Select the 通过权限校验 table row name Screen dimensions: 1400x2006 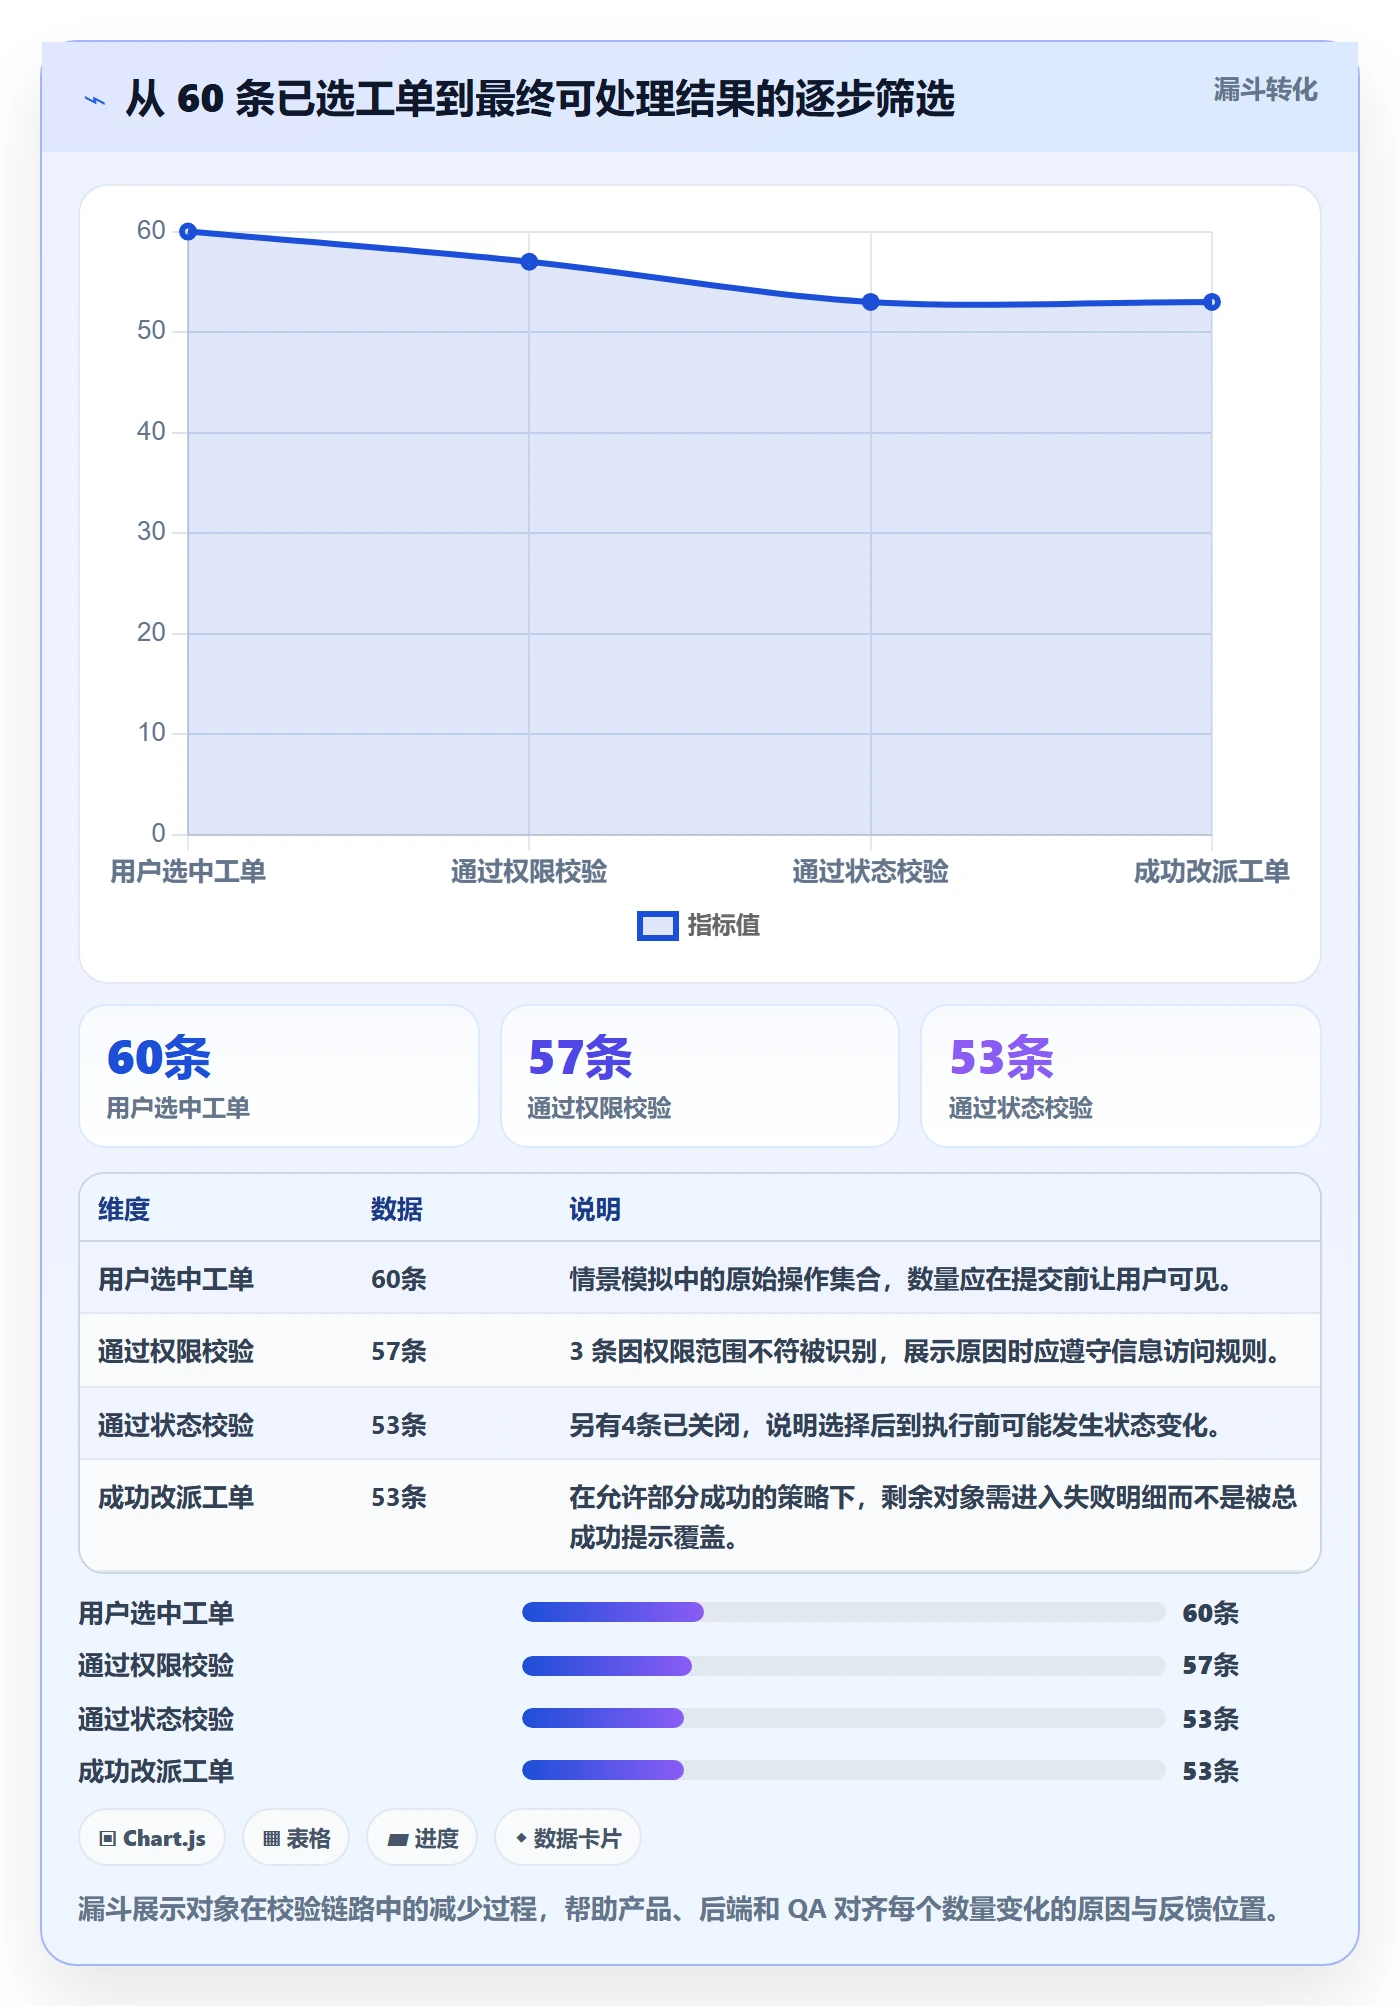point(176,1351)
